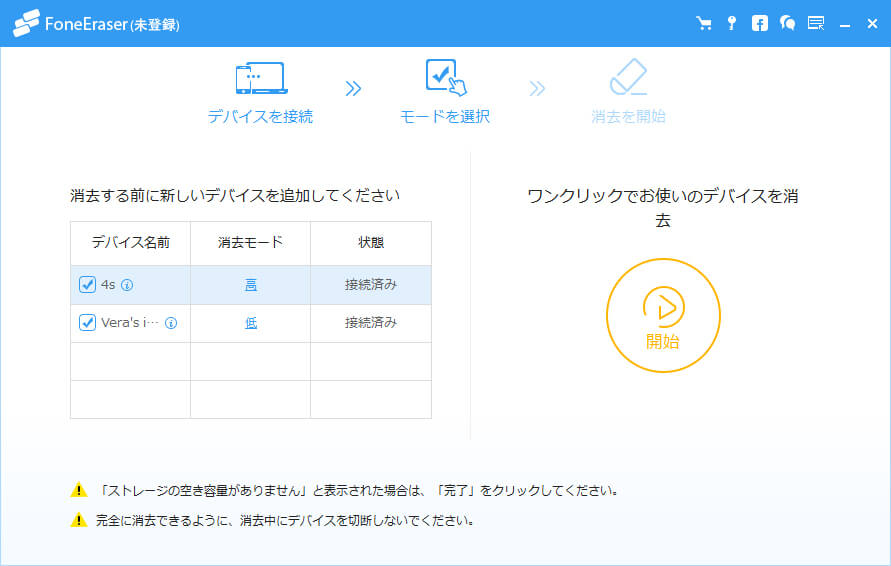Click 接続済み status in Vera's row
The height and width of the screenshot is (566, 891).
(370, 322)
